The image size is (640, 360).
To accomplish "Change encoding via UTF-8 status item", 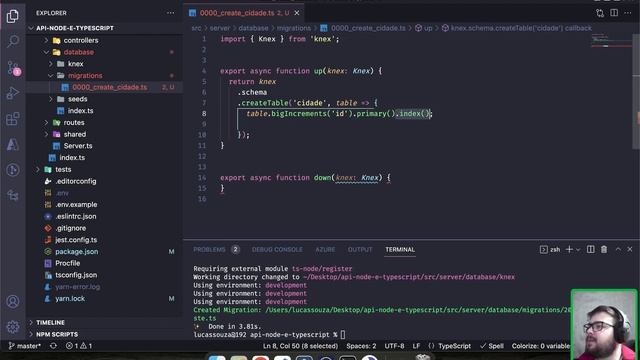I will [x=394, y=346].
